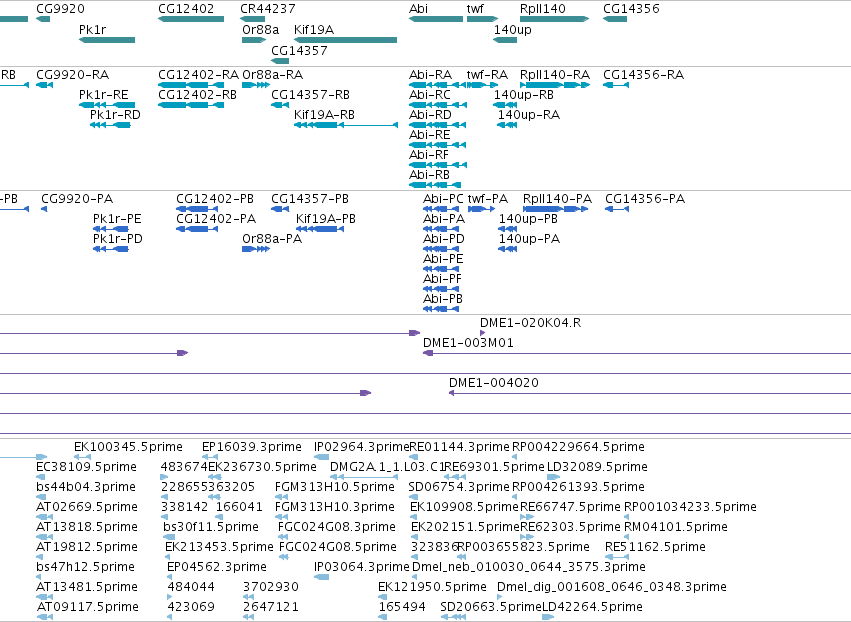Open the FGM313H10.5prime EST label

(335, 487)
